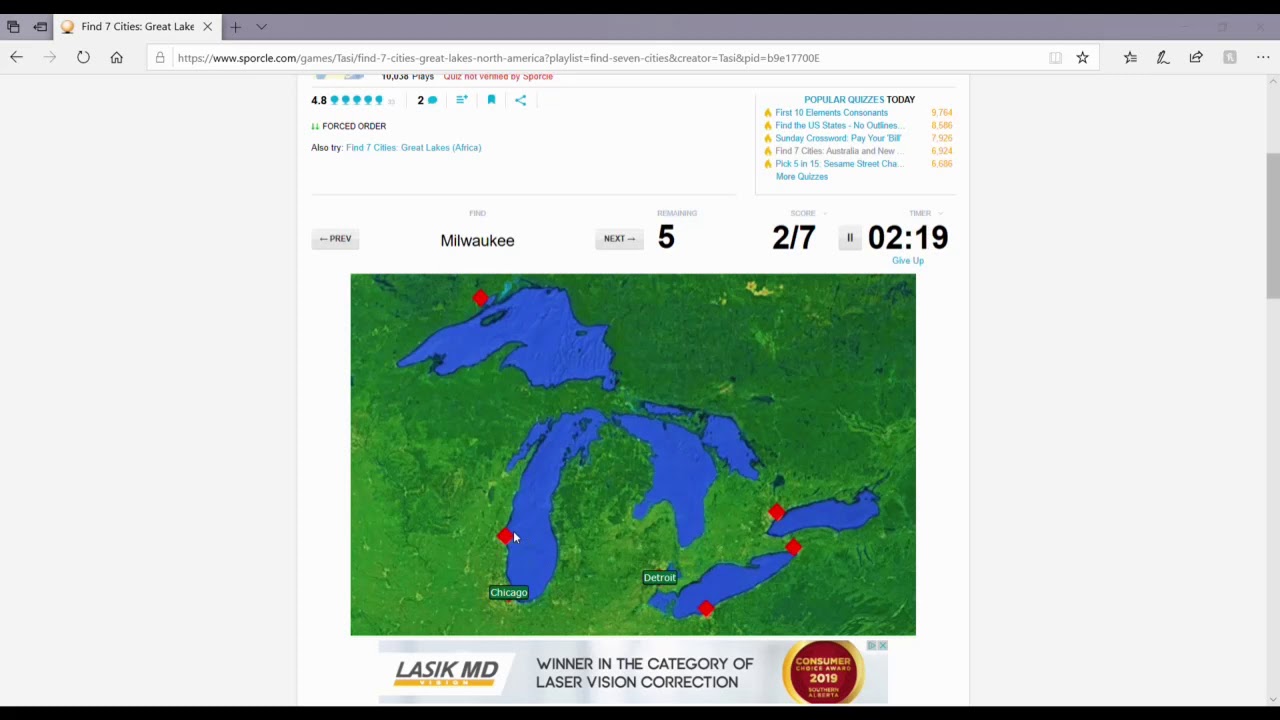1280x720 pixels.
Task: Open browser settings and more menu
Action: pyautogui.click(x=1263, y=58)
